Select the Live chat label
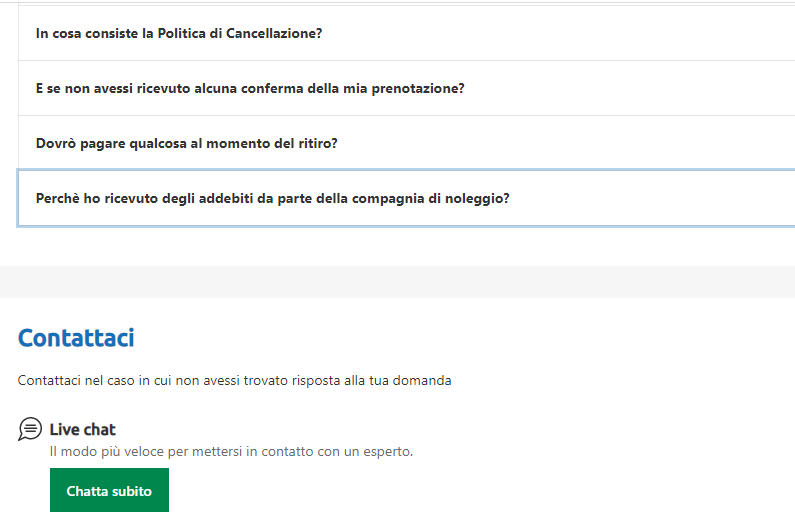795x525 pixels. pyautogui.click(x=83, y=430)
